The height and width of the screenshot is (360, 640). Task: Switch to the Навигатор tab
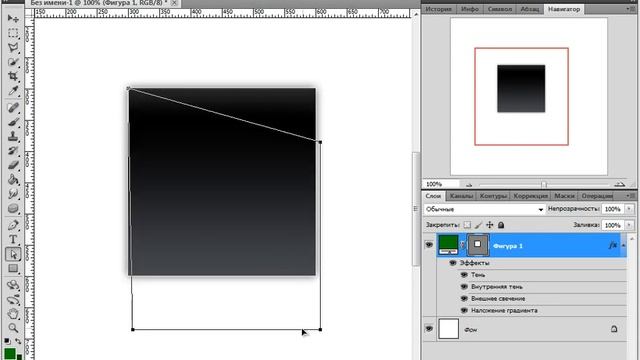564,9
